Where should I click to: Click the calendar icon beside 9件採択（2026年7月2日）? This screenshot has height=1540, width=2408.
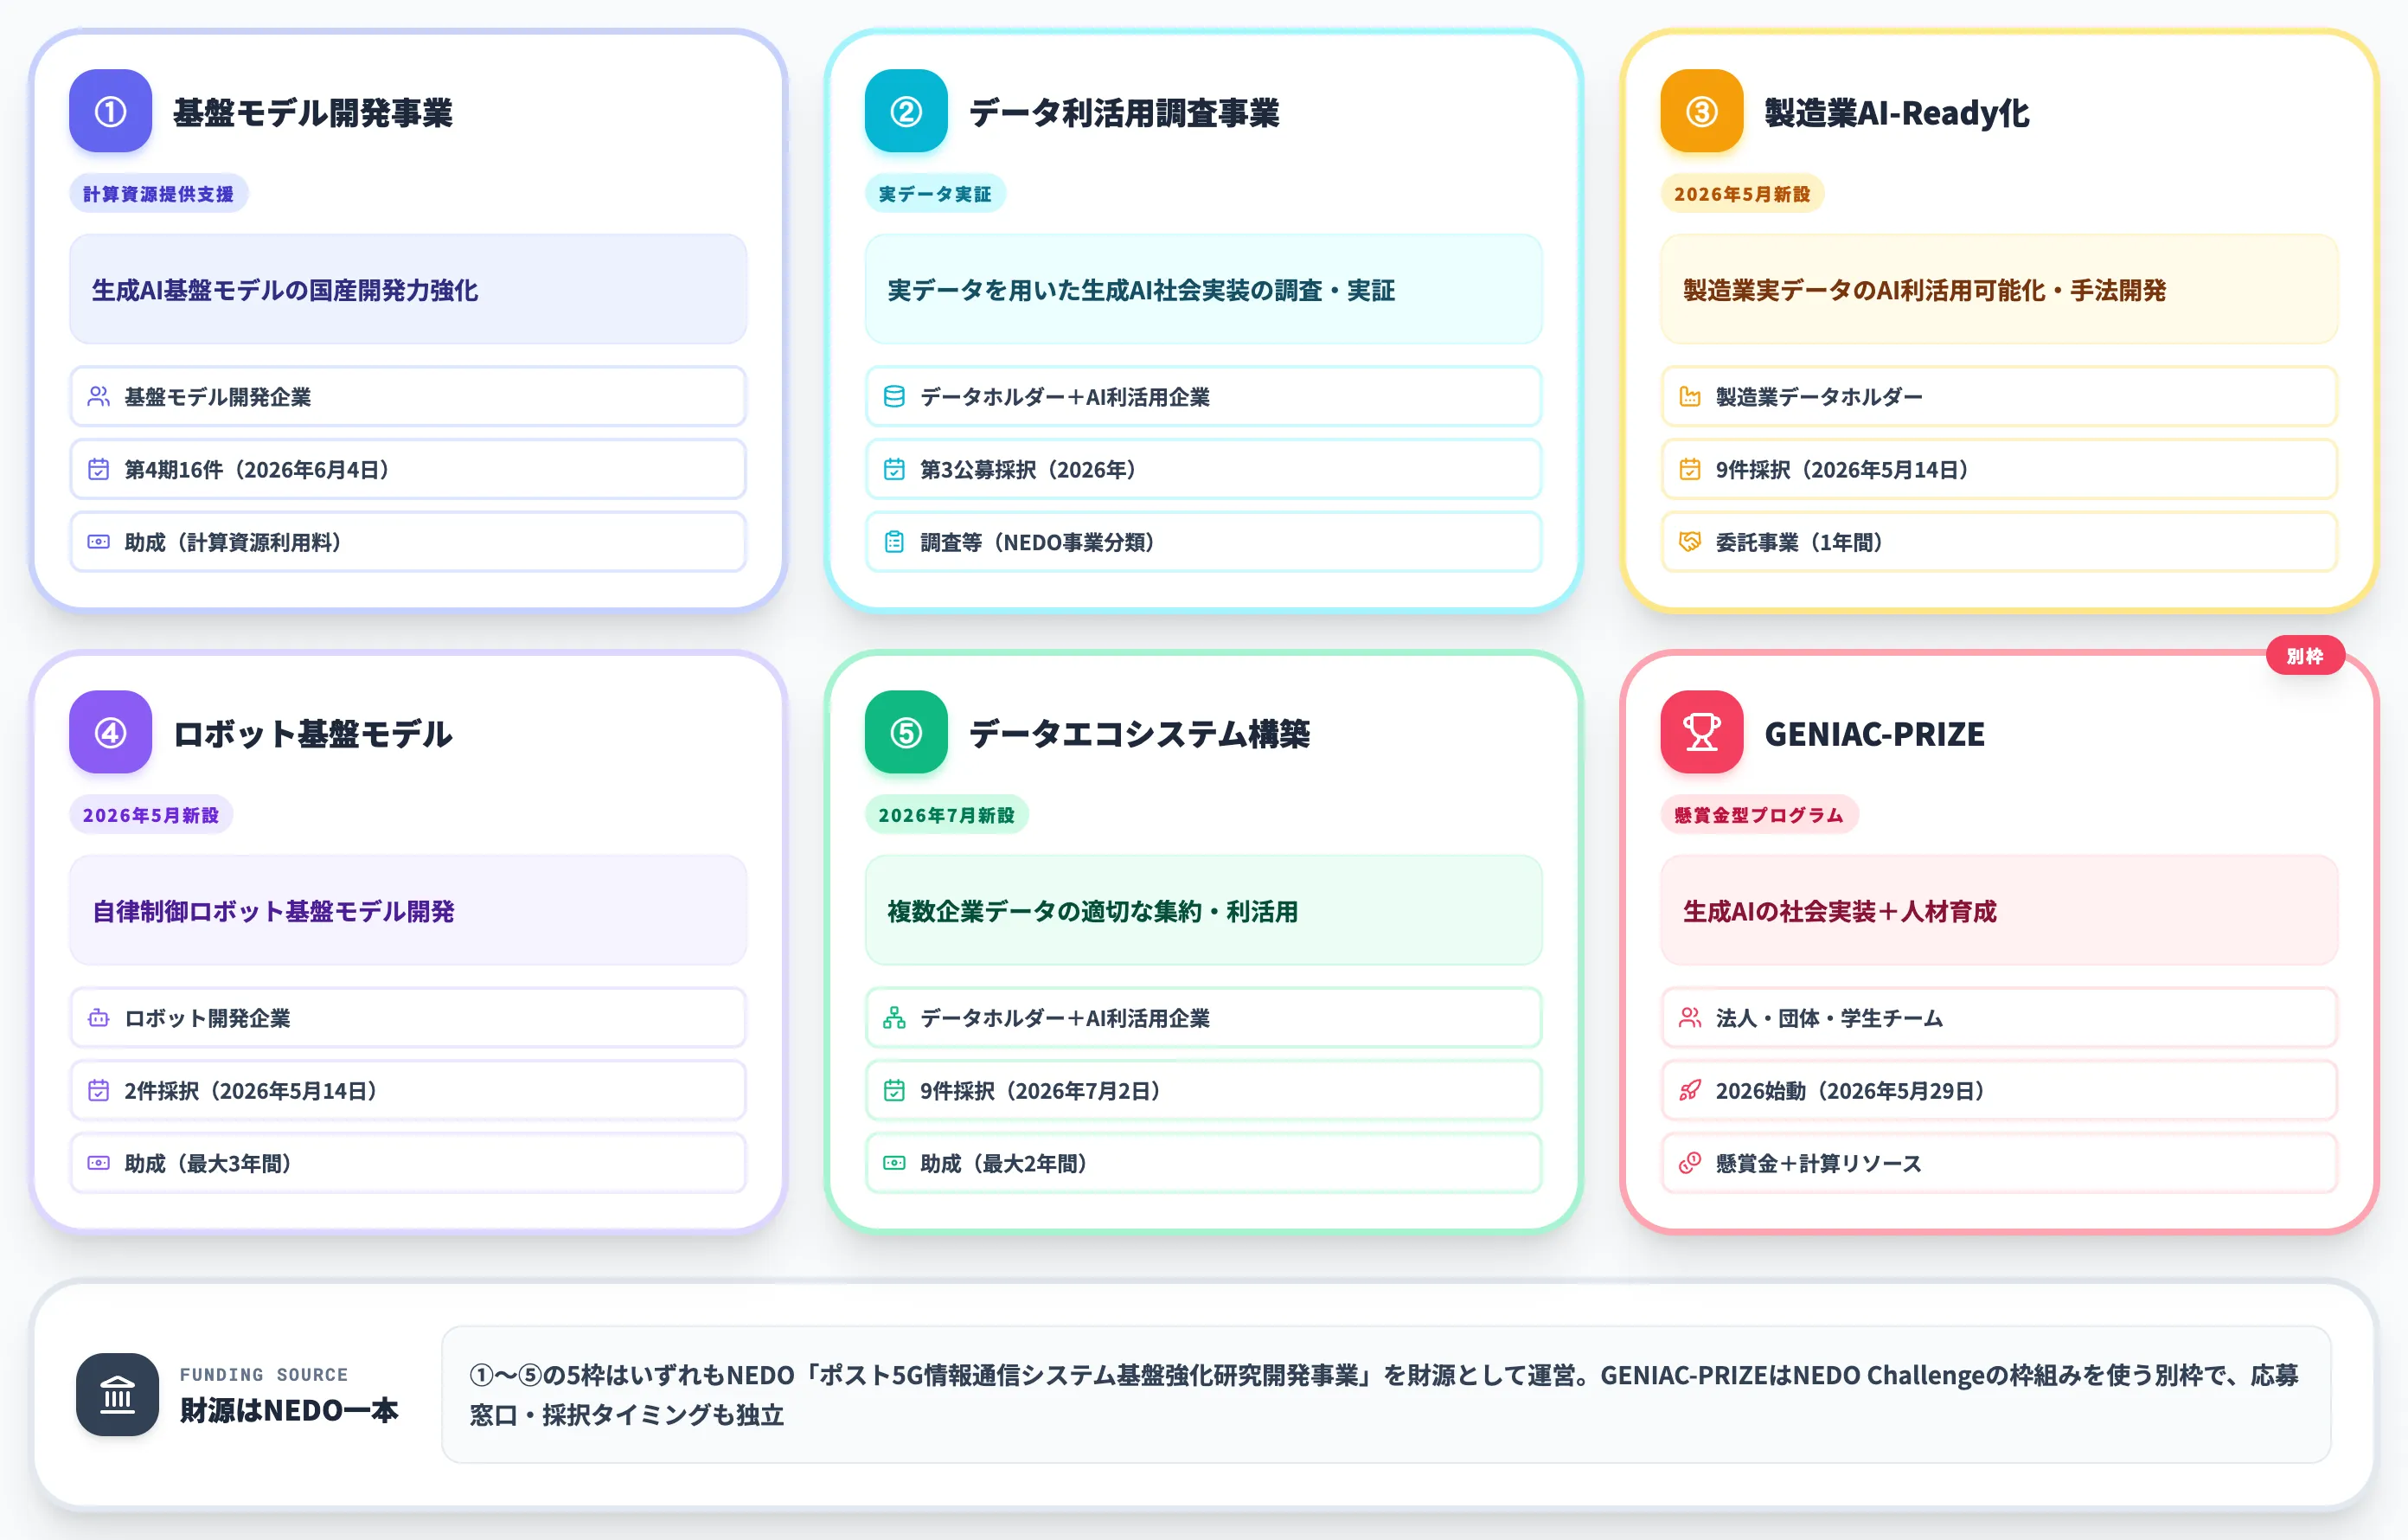(x=894, y=1091)
